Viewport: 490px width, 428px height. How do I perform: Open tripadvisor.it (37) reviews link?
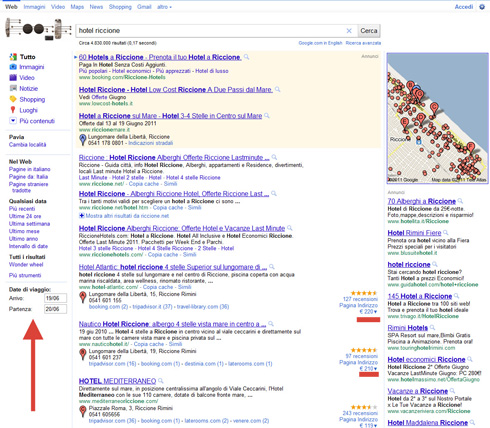(x=152, y=307)
